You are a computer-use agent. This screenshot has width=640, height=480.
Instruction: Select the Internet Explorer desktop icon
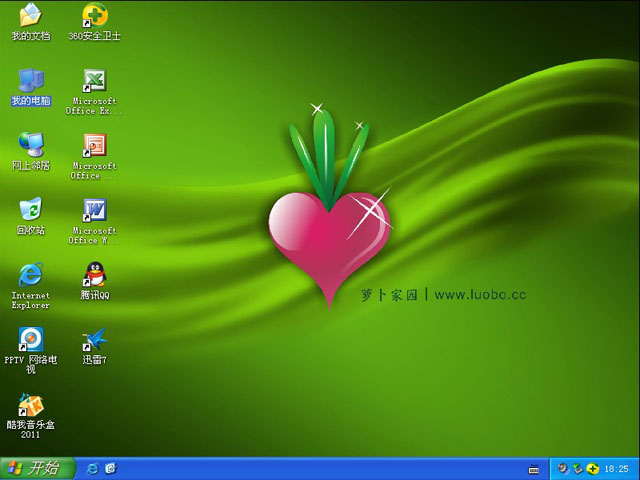click(30, 275)
